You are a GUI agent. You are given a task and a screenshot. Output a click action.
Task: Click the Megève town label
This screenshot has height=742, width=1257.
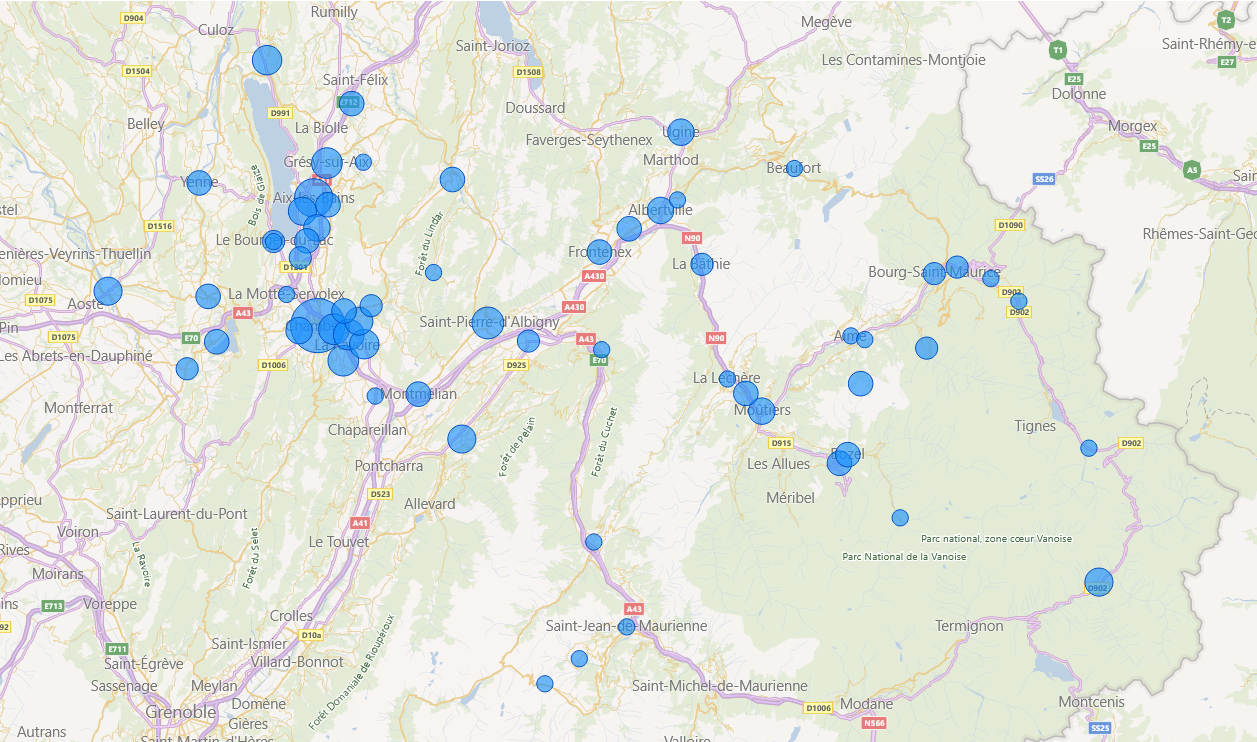tap(826, 22)
